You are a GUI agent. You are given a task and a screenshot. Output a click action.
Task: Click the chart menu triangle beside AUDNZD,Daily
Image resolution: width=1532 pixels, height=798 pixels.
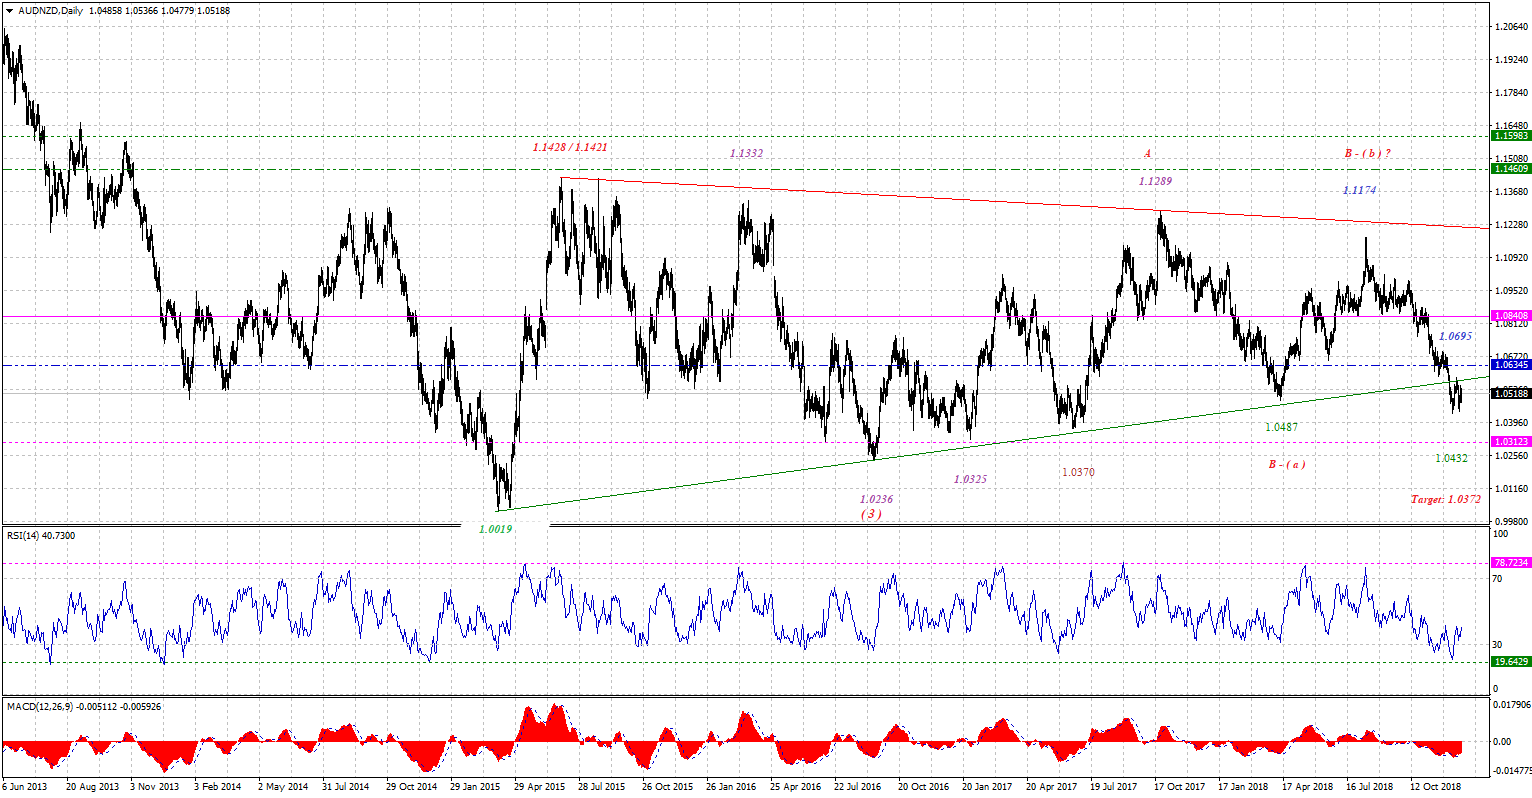click(9, 11)
